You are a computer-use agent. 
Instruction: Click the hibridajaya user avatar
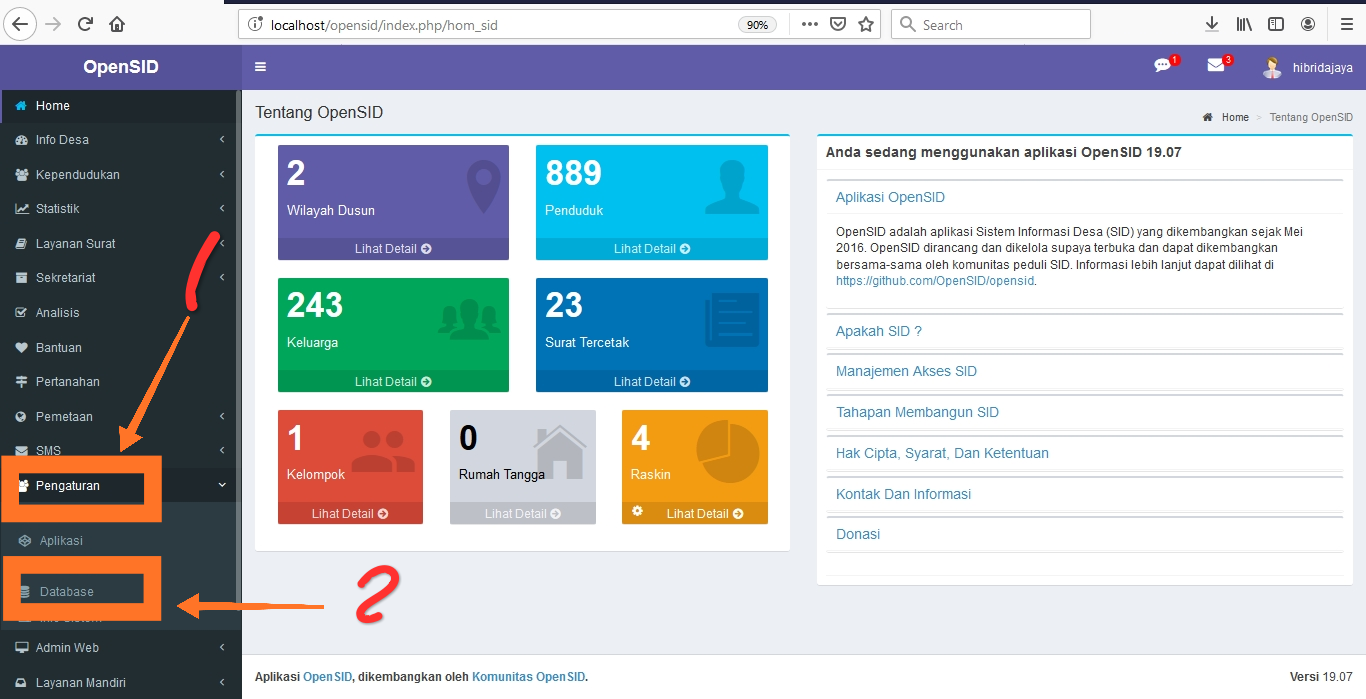pyautogui.click(x=1272, y=67)
